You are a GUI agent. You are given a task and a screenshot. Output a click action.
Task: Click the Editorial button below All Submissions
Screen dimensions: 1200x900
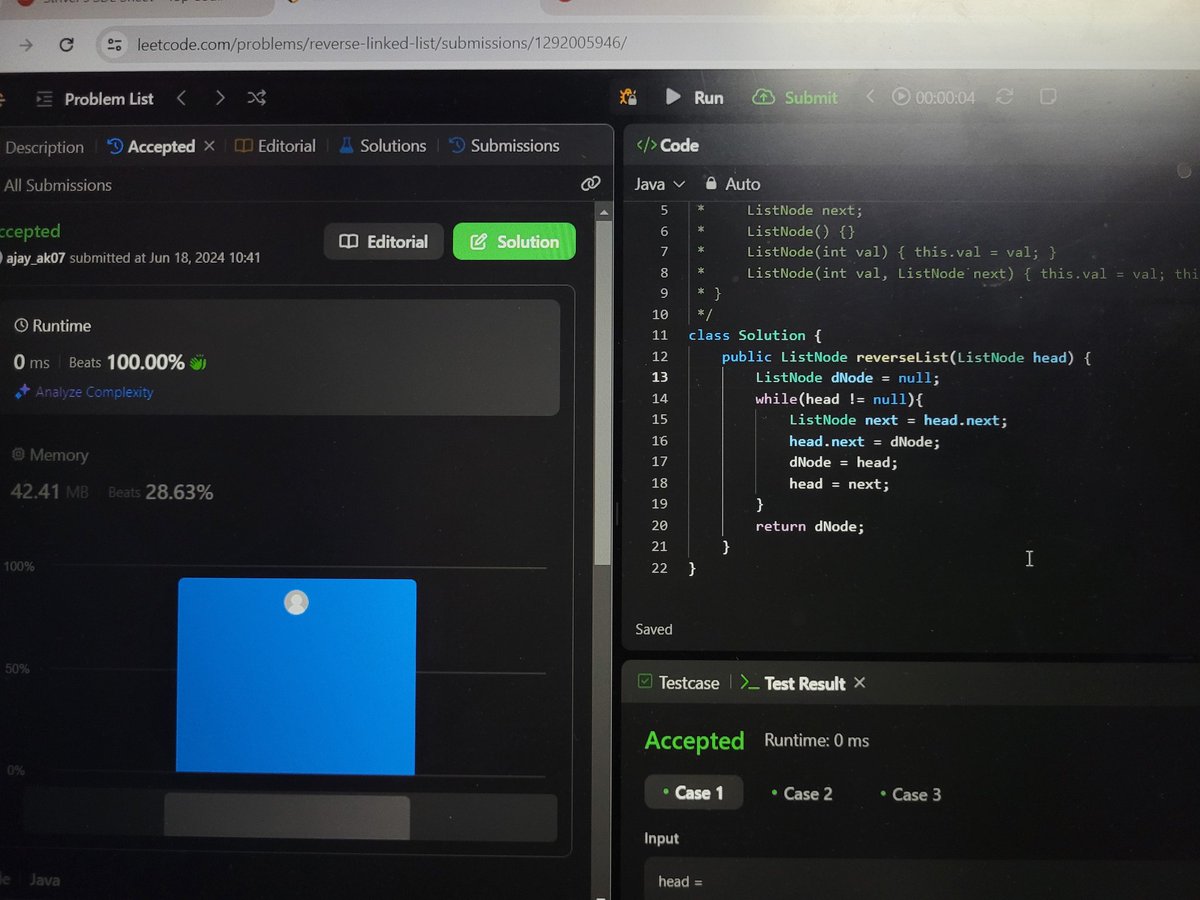383,242
